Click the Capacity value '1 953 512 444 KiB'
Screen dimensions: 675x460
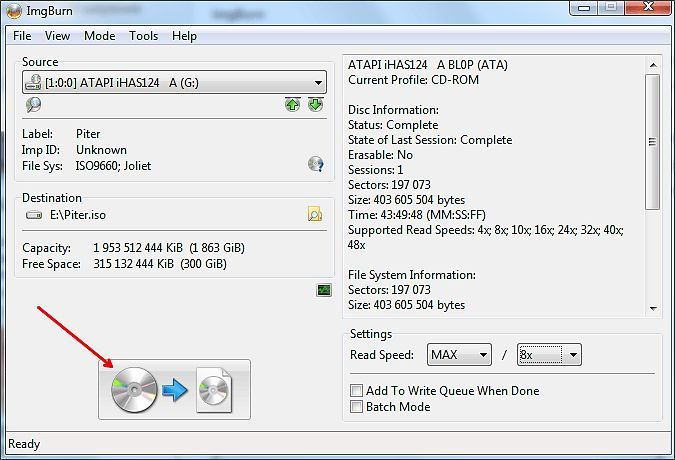point(138,248)
